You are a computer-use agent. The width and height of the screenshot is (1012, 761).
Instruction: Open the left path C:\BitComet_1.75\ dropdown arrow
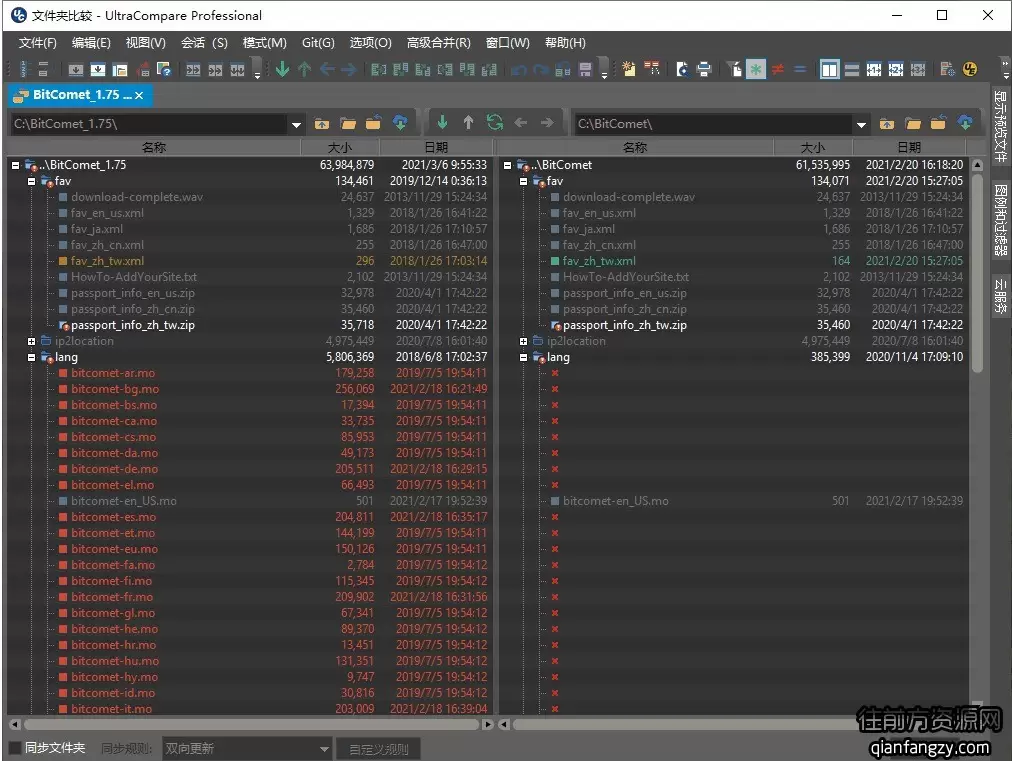pyautogui.click(x=296, y=125)
